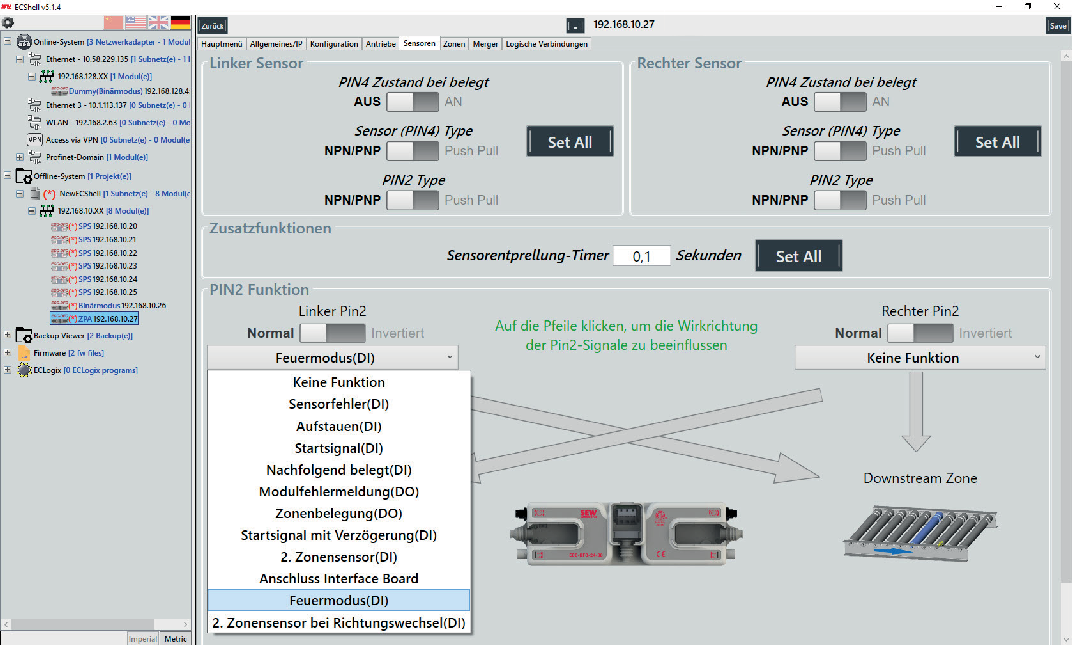The height and width of the screenshot is (645, 1072).
Task: Switch language with the German flag
Action: tap(180, 22)
